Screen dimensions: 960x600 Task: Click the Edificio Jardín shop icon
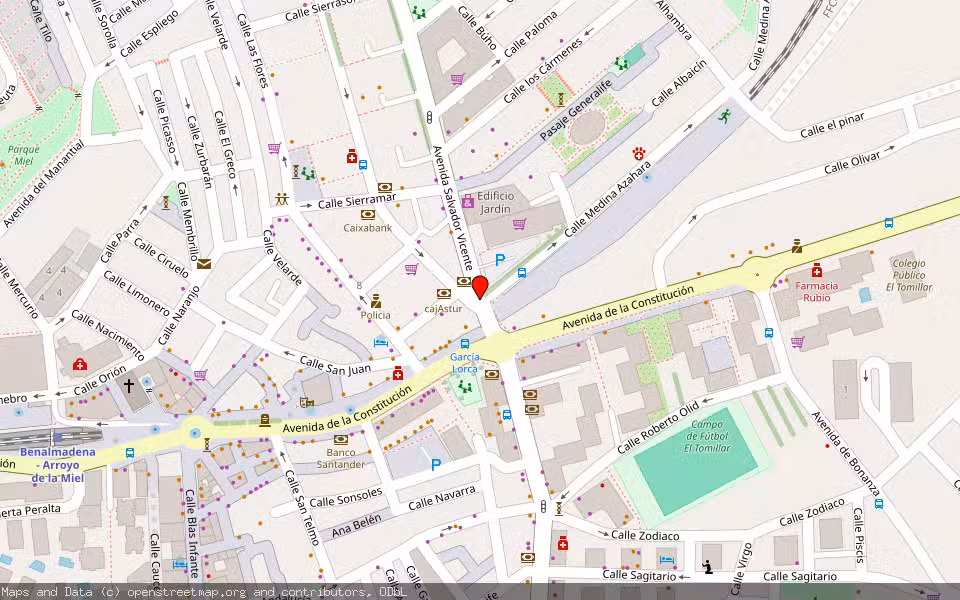point(468,201)
